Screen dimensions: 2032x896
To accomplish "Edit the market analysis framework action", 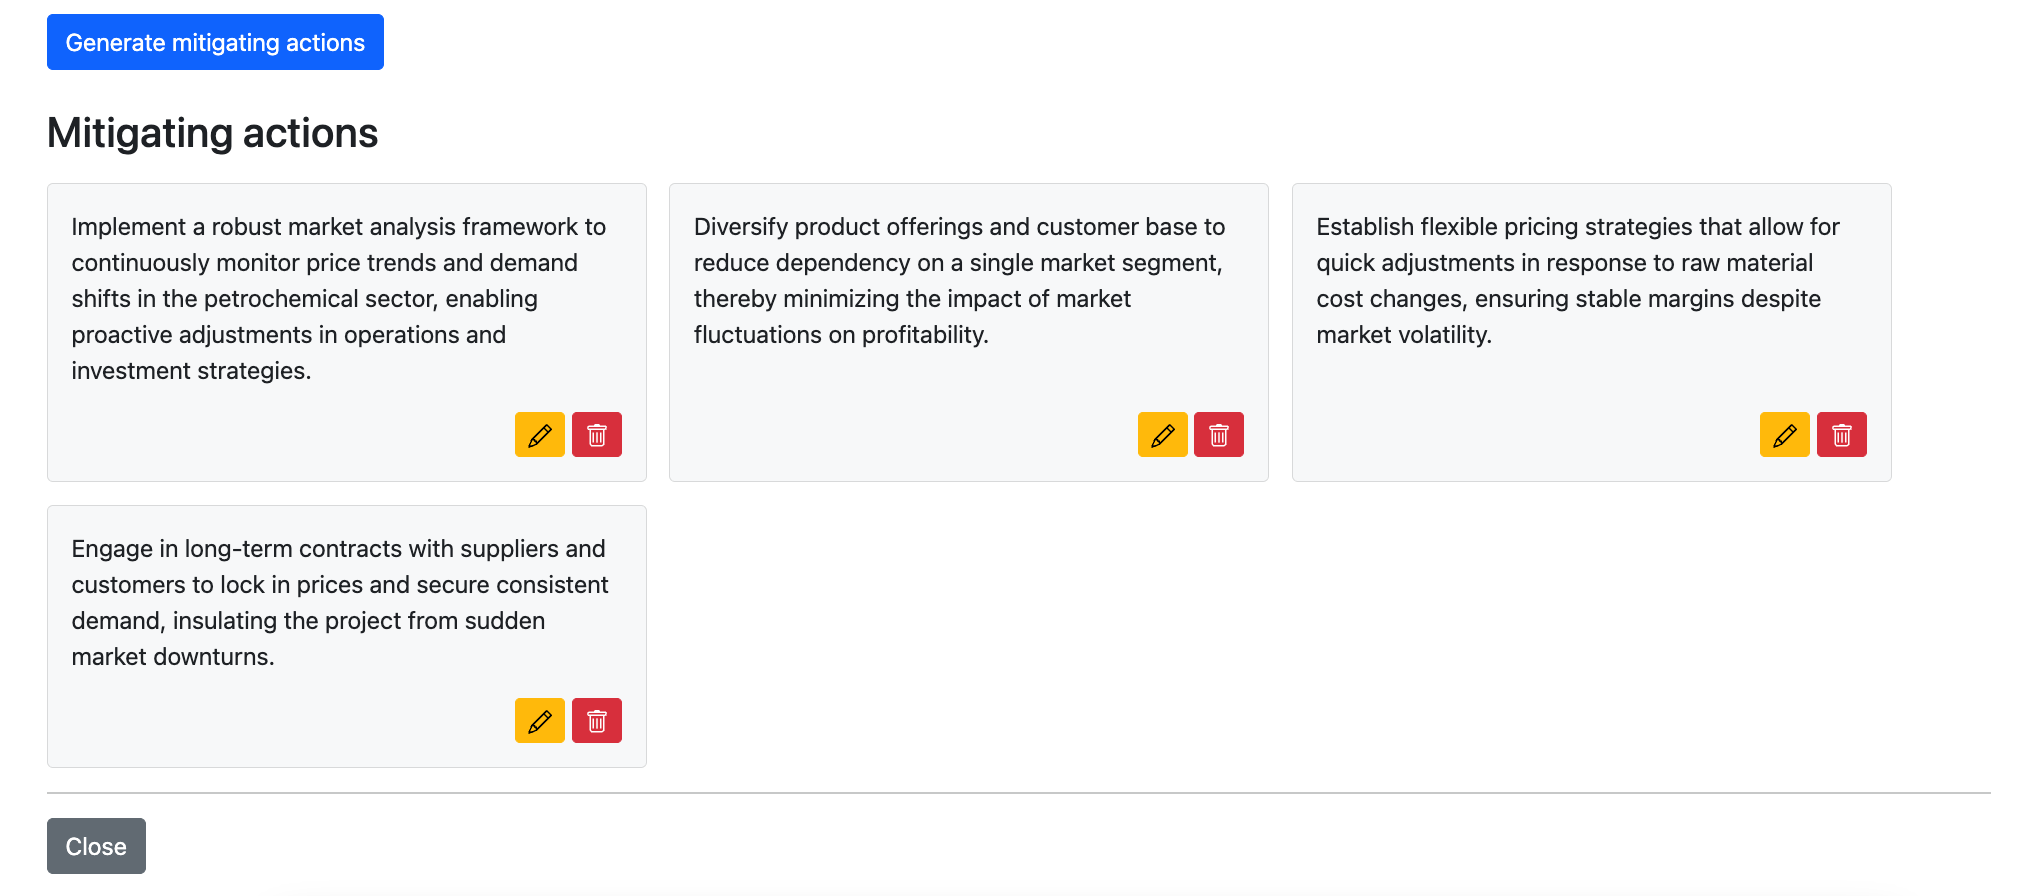I will 540,435.
